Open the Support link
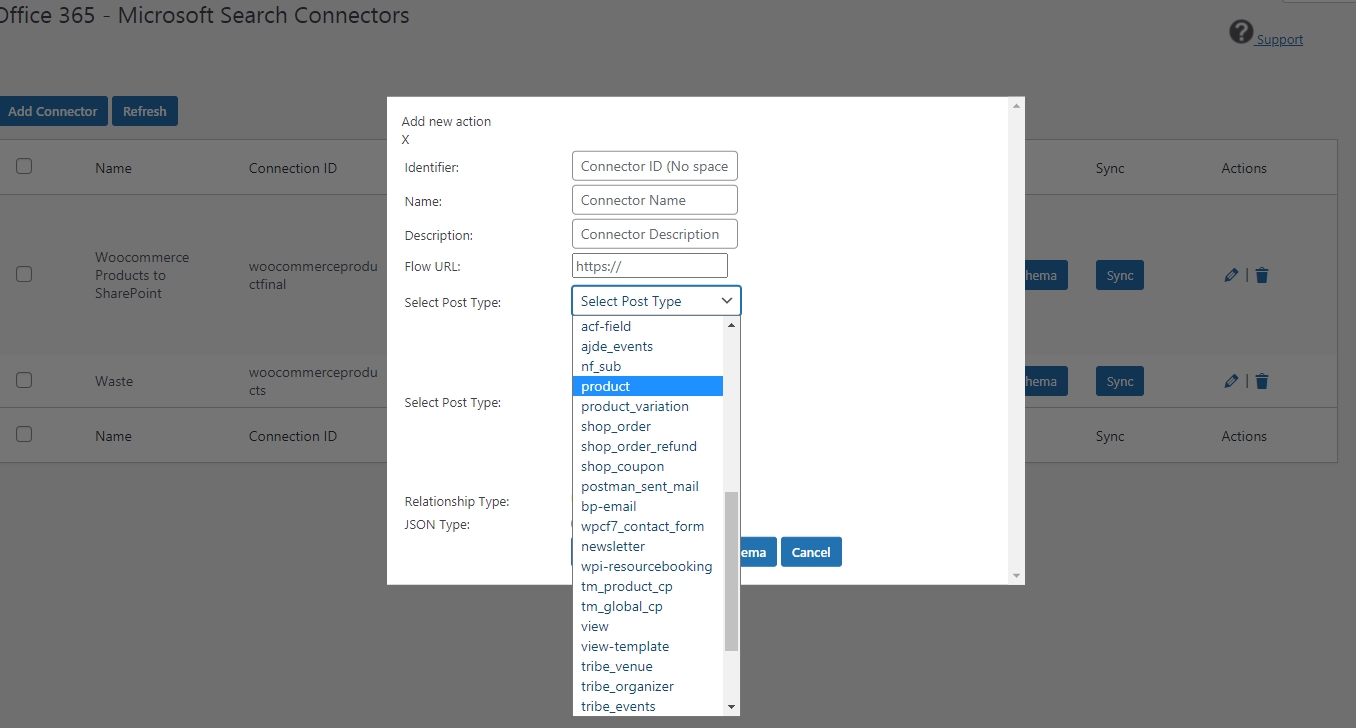 [1280, 40]
